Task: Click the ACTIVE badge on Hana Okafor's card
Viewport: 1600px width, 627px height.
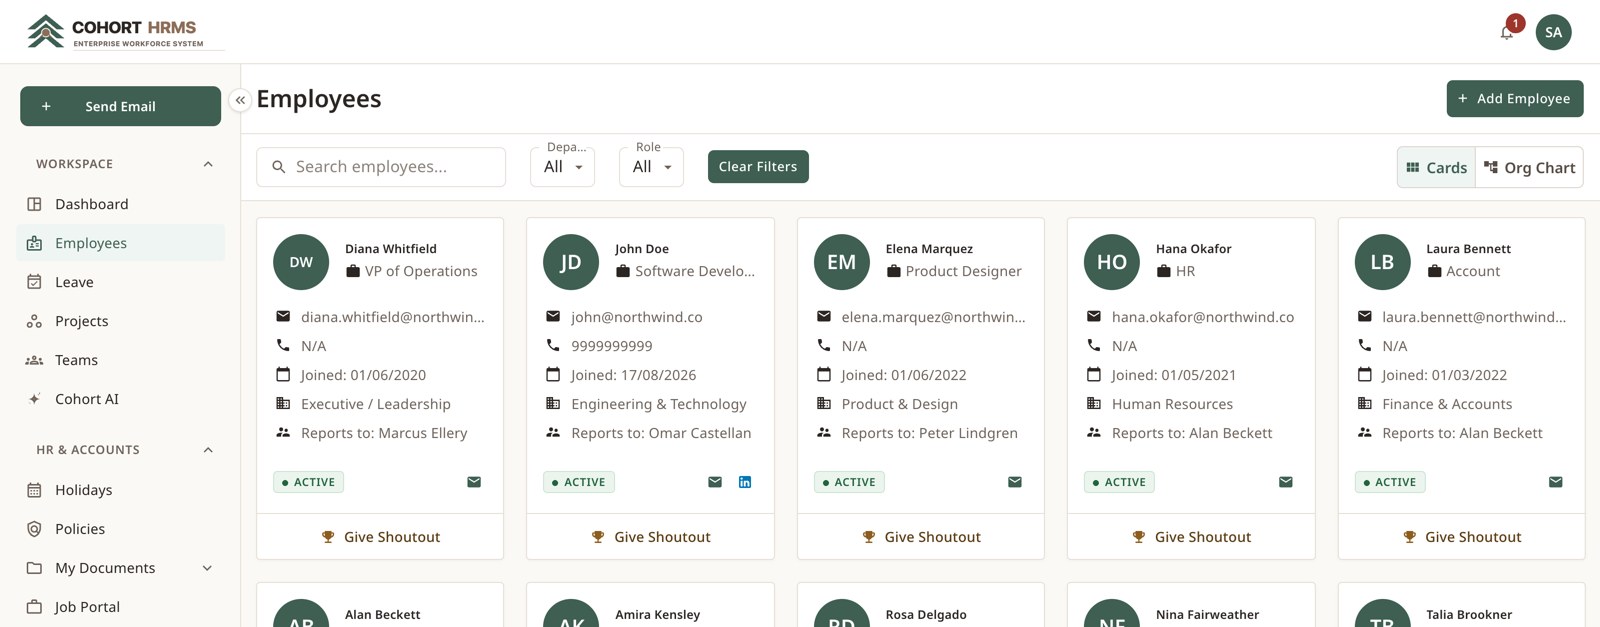Action: pos(1119,482)
